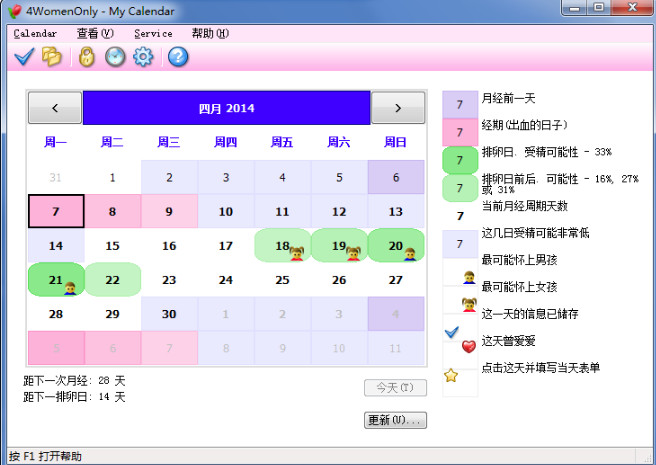Open settings gear toolbar icon
Image resolution: width=656 pixels, height=465 pixels.
pyautogui.click(x=143, y=57)
